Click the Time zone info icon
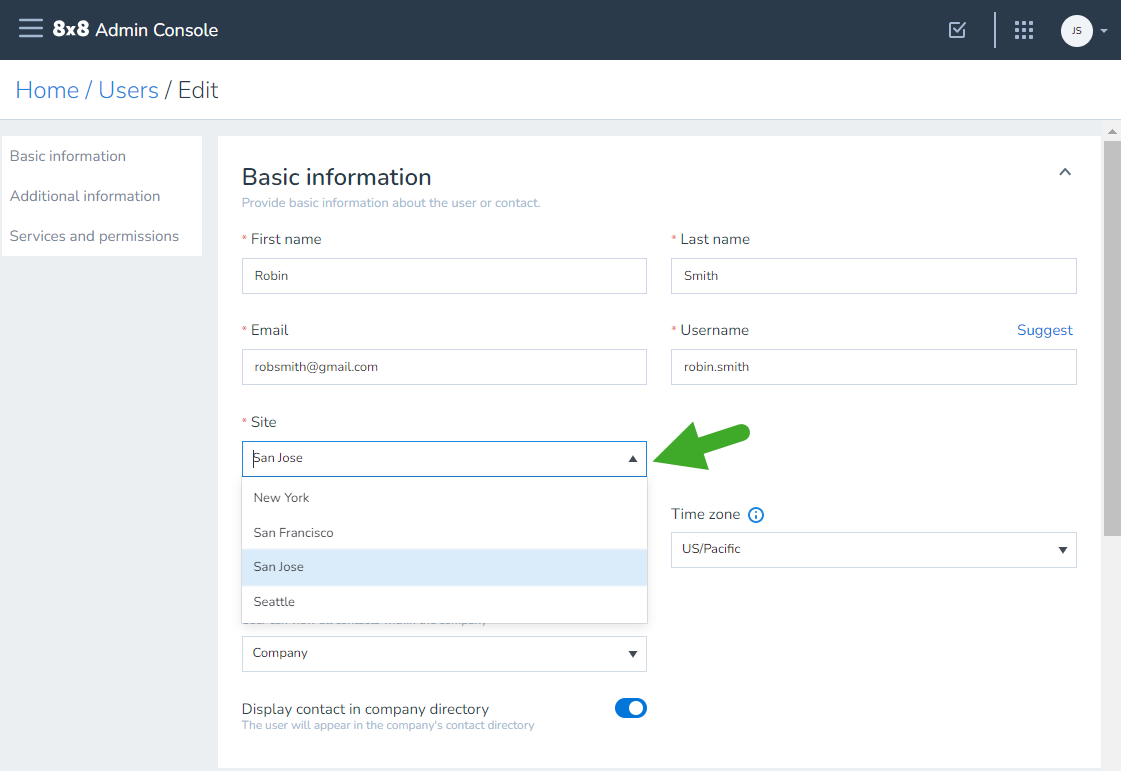This screenshot has height=771, width=1121. 756,515
